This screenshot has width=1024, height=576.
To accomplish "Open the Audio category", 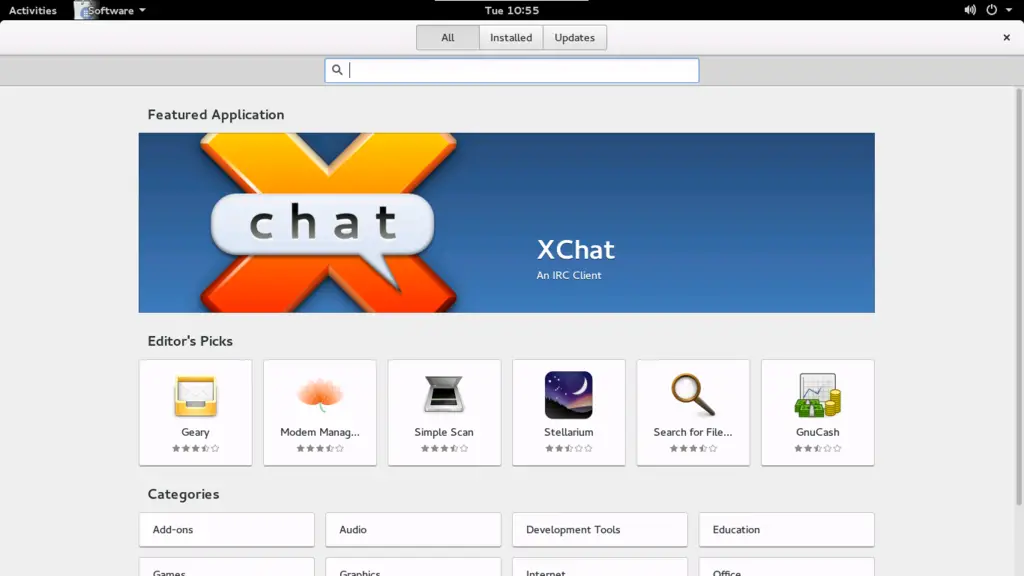I will pos(413,530).
